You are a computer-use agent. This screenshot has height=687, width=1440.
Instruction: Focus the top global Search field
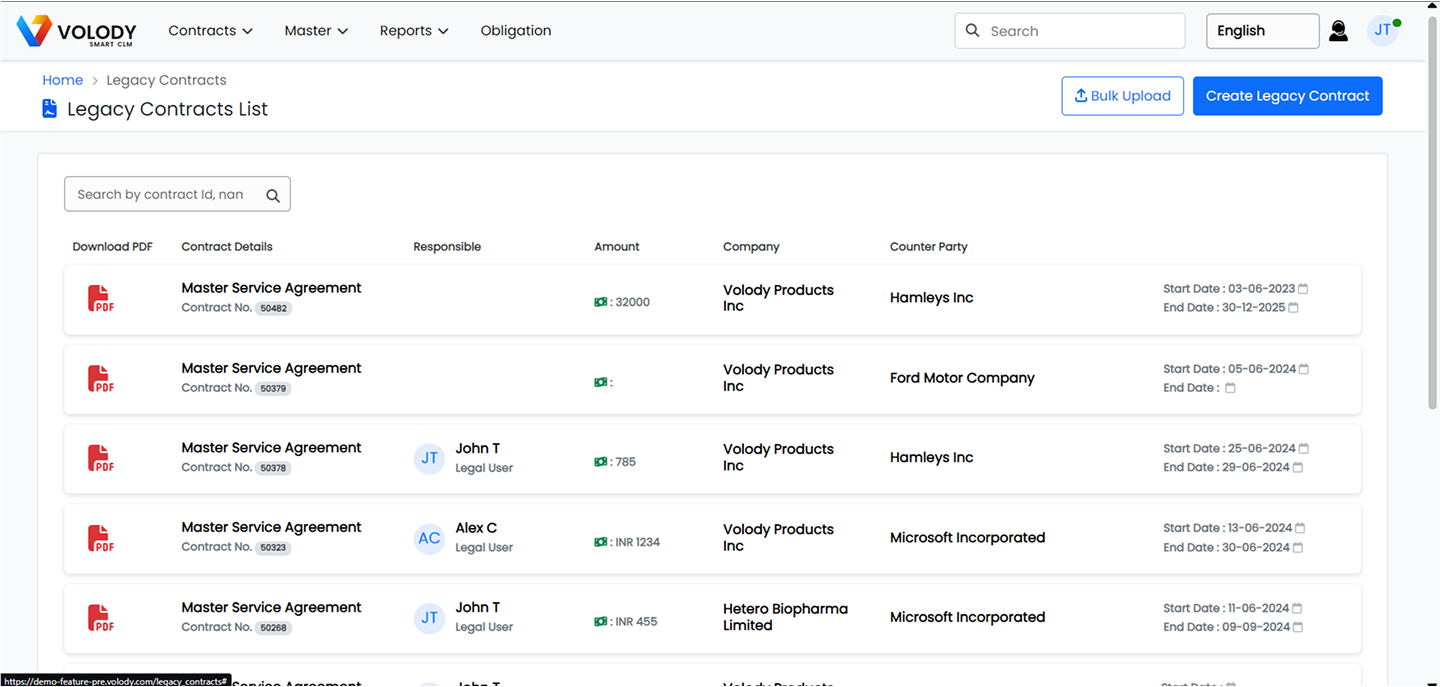(x=1080, y=31)
